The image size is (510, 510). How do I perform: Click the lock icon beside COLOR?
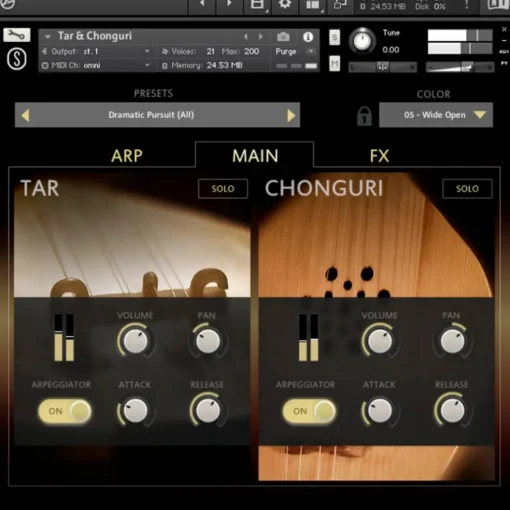[x=364, y=116]
